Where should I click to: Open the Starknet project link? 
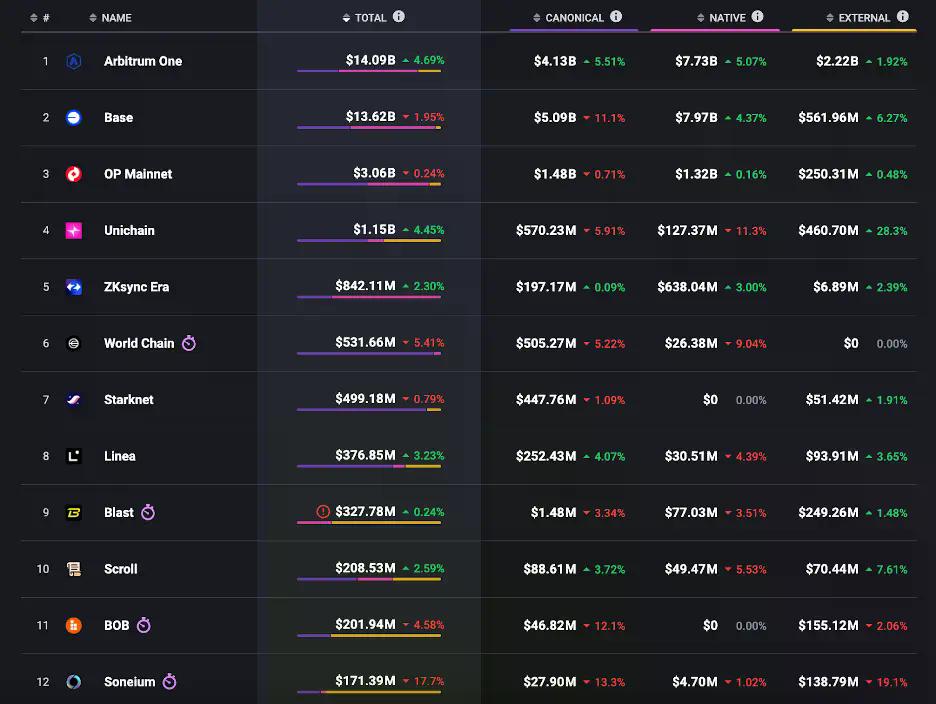coord(128,399)
